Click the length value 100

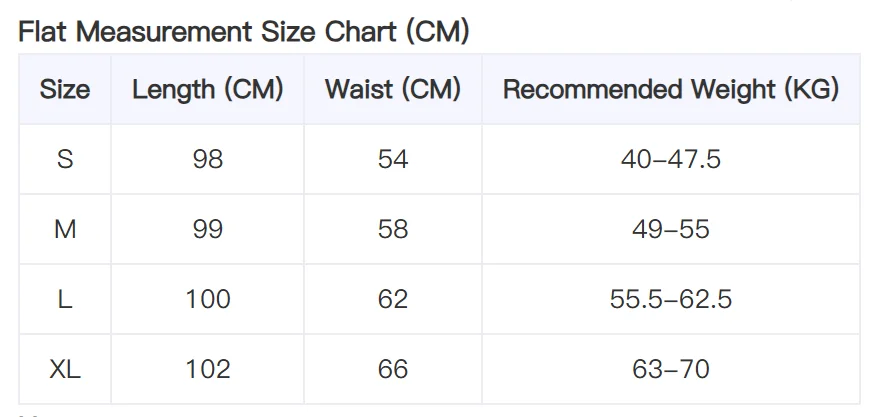208,299
